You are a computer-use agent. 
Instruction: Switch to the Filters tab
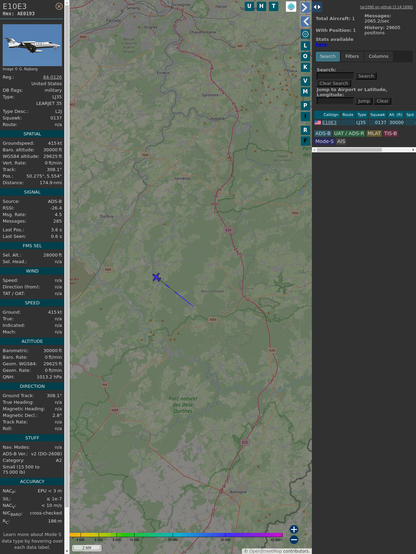(352, 57)
